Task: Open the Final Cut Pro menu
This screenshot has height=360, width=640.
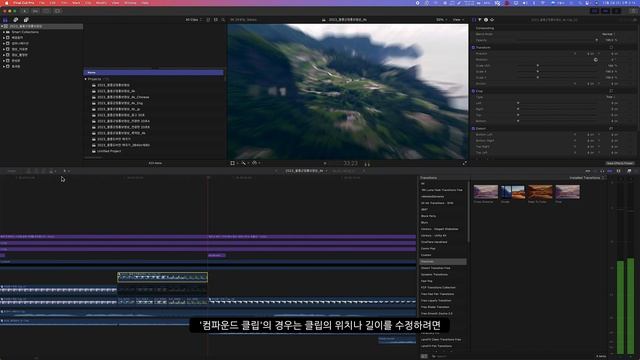Action: (23, 3)
